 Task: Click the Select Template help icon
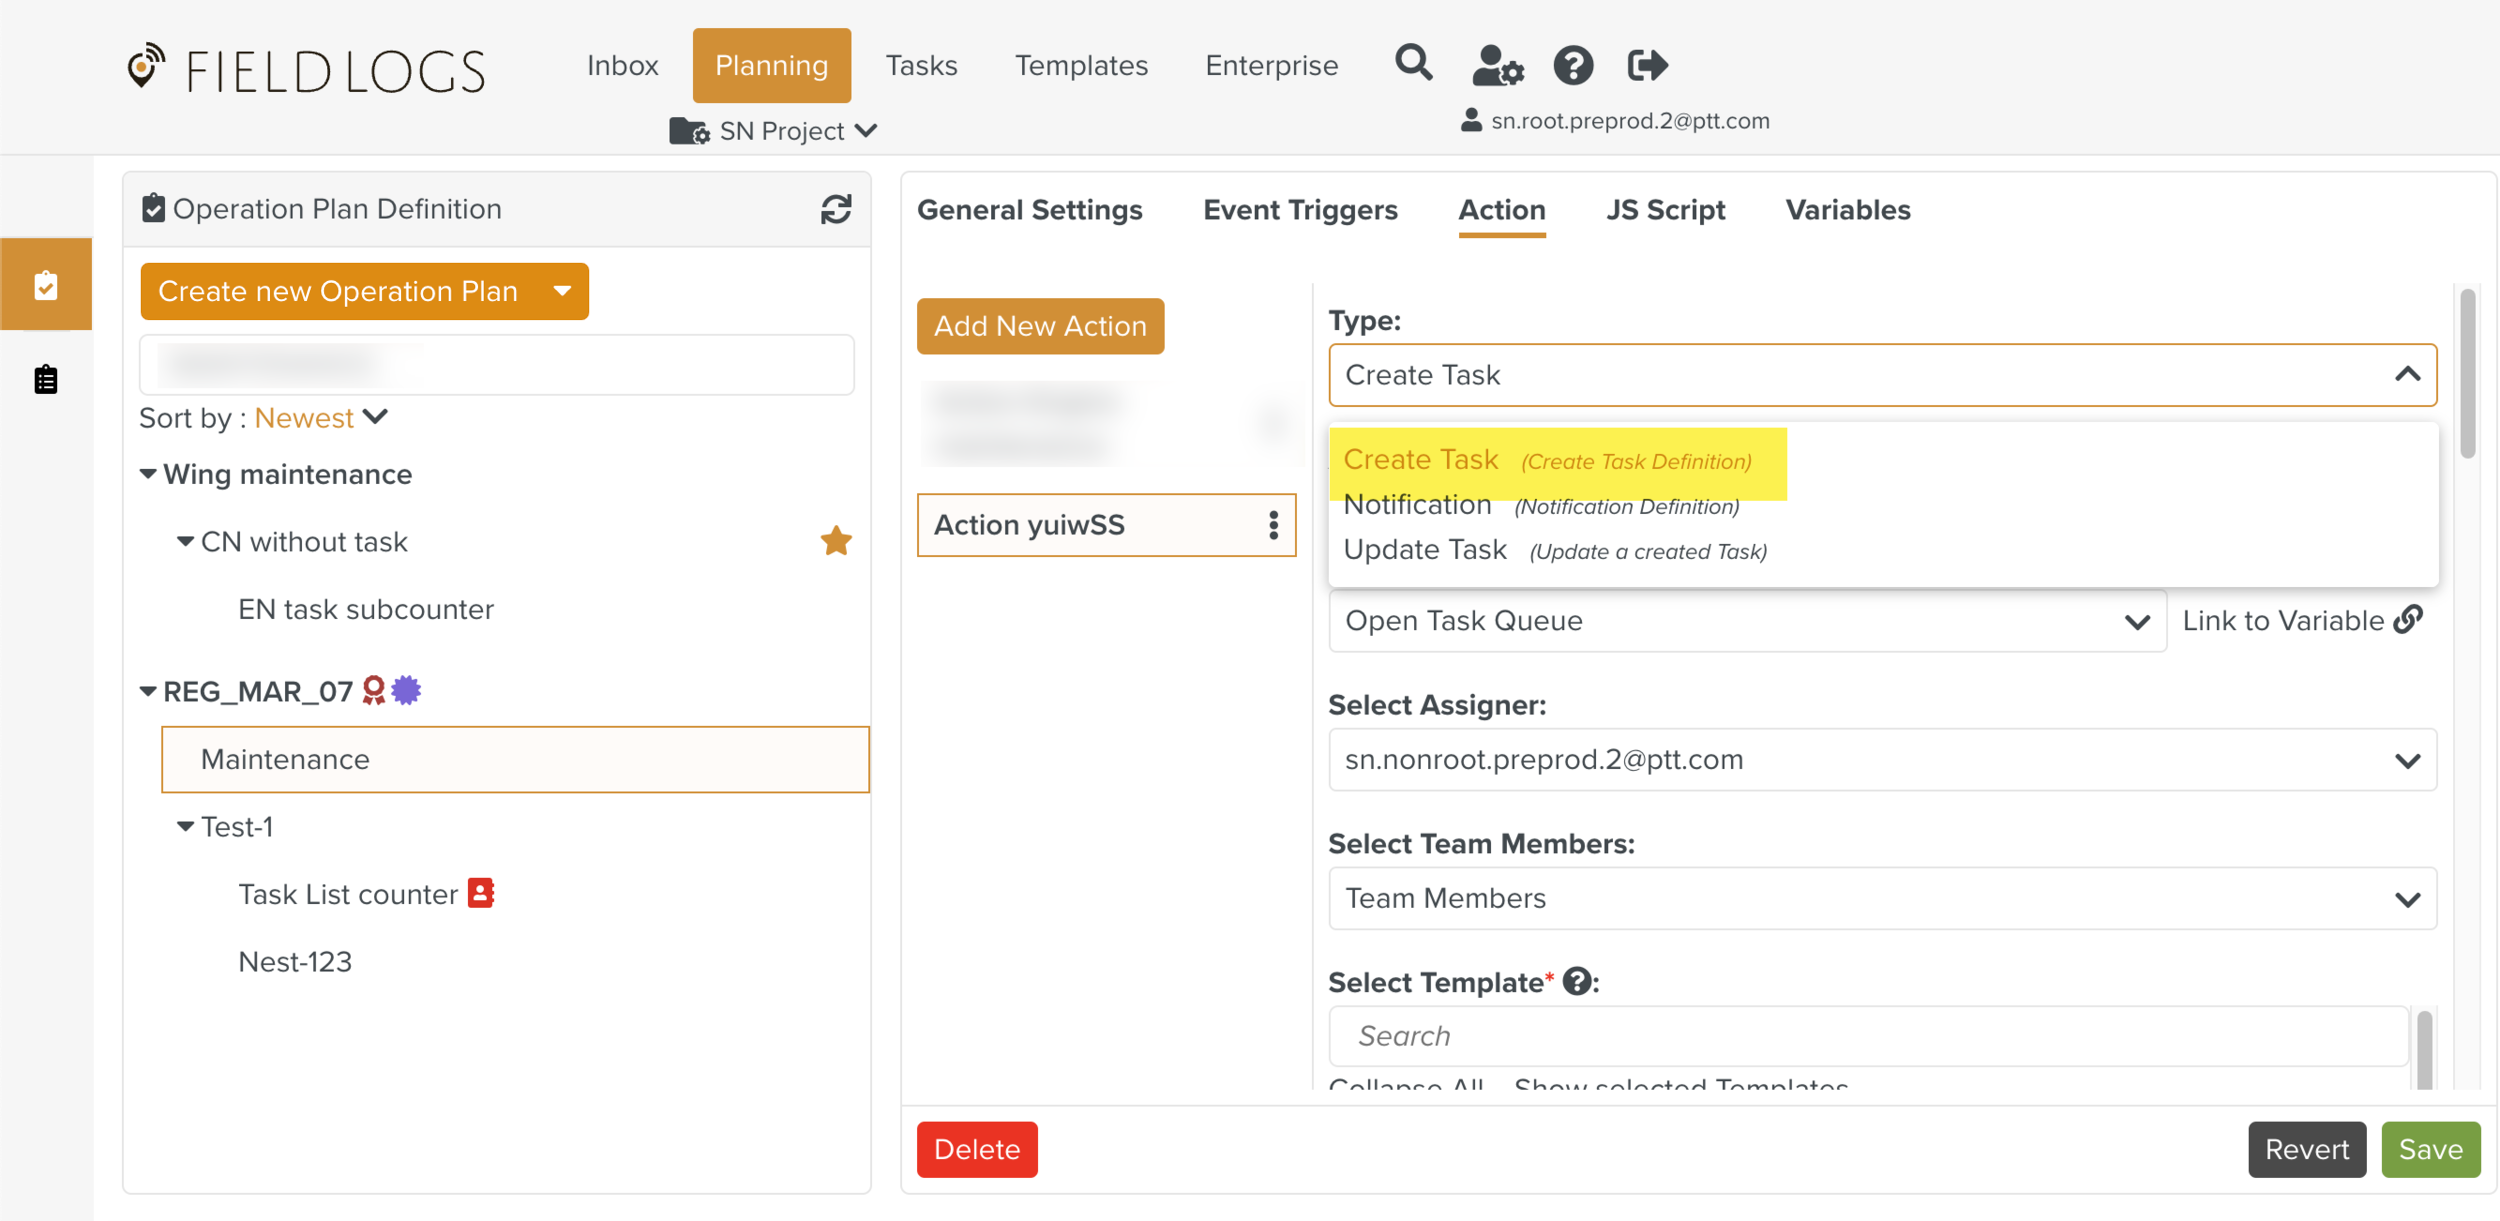pos(1577,982)
